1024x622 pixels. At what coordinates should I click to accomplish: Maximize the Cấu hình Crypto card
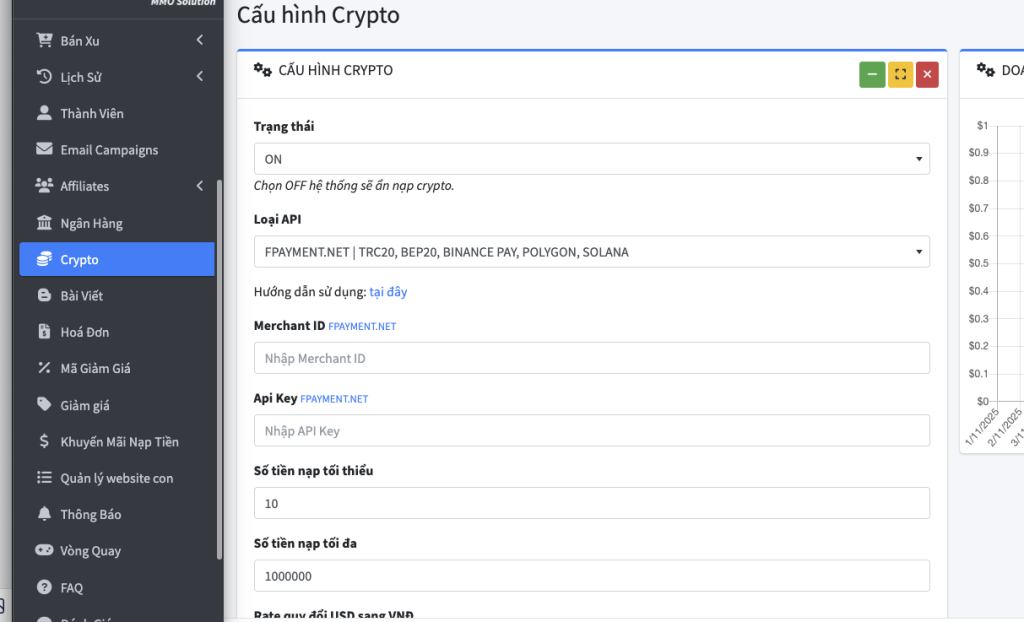point(900,75)
